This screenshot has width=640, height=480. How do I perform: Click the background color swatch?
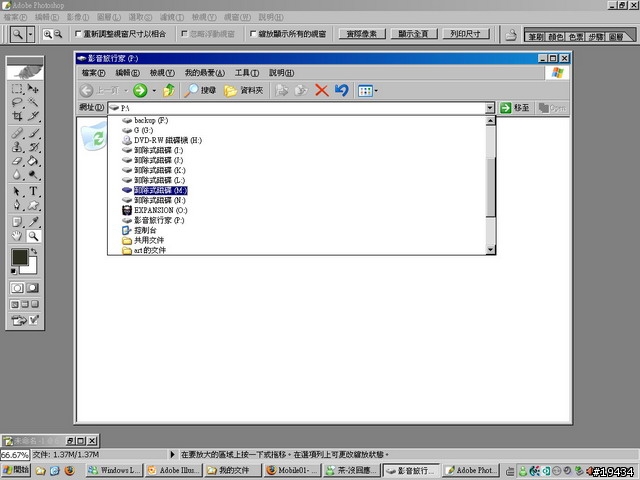click(32, 267)
